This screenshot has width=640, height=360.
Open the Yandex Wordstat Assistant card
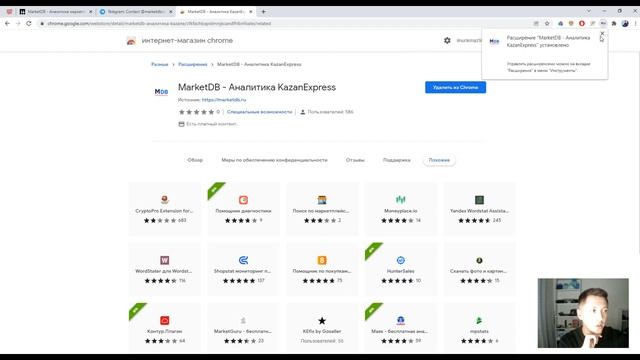[479, 209]
